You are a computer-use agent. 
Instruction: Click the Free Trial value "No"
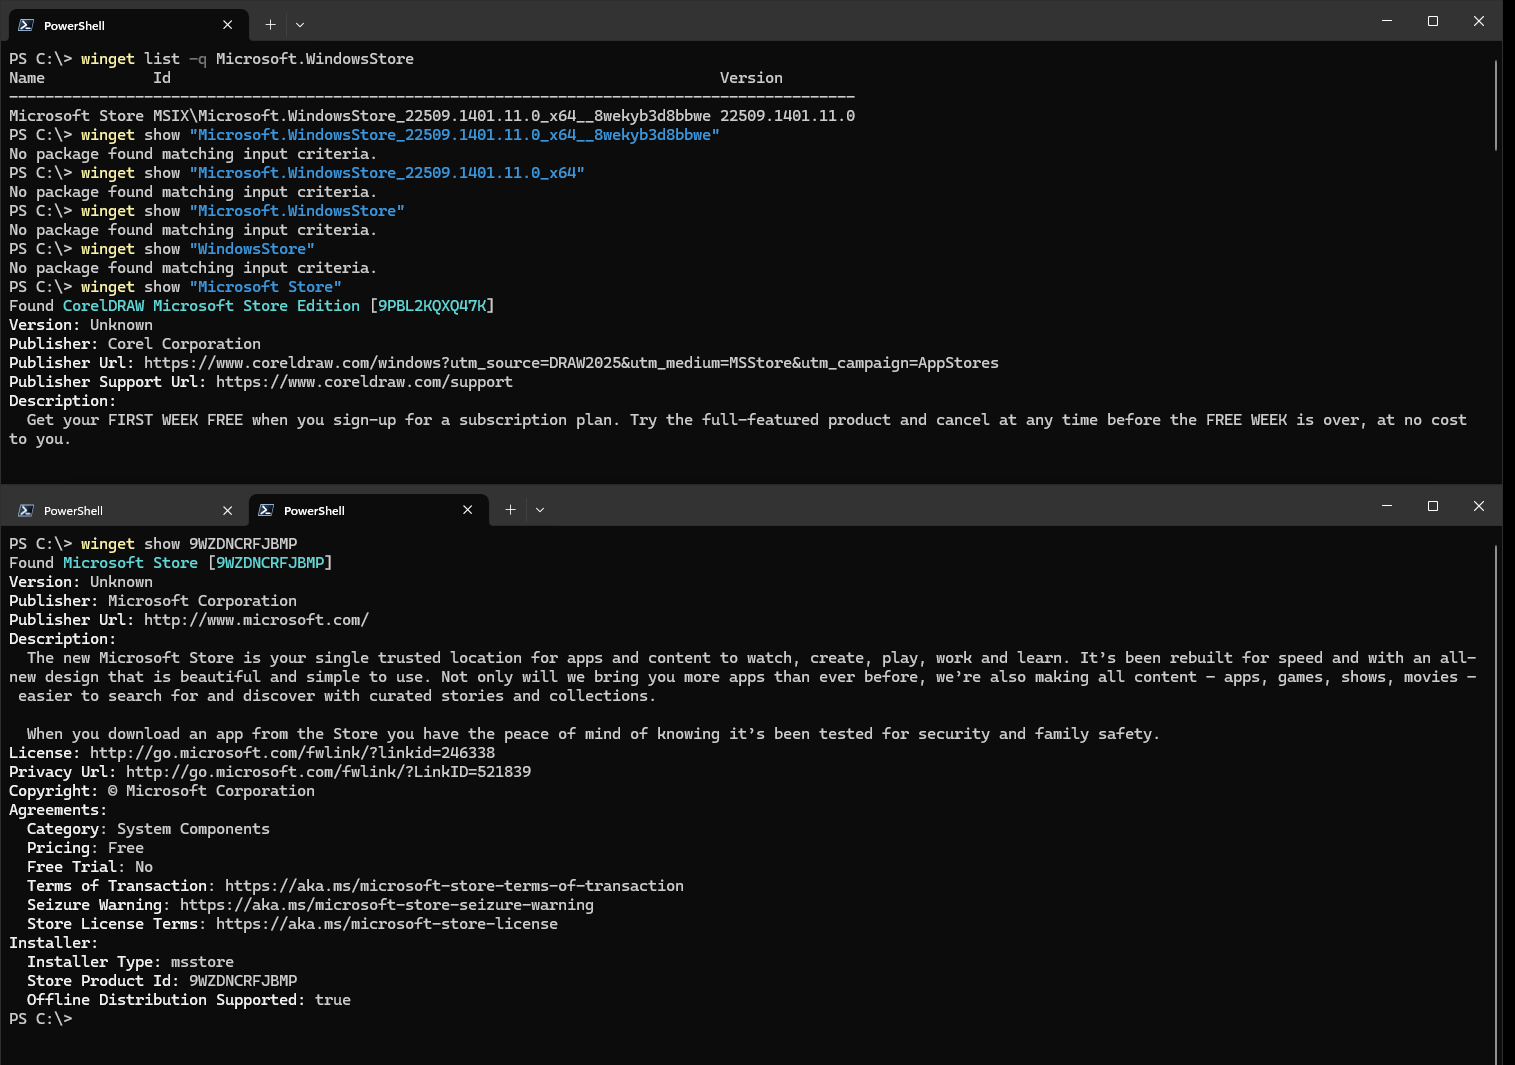(144, 867)
